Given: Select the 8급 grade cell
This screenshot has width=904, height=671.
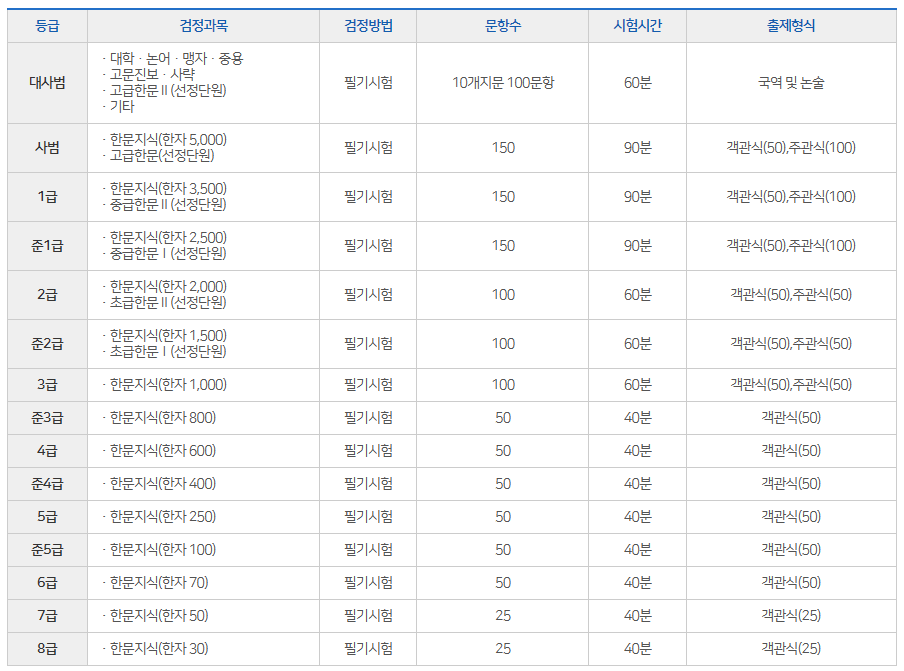Looking at the screenshot, I should tap(45, 649).
